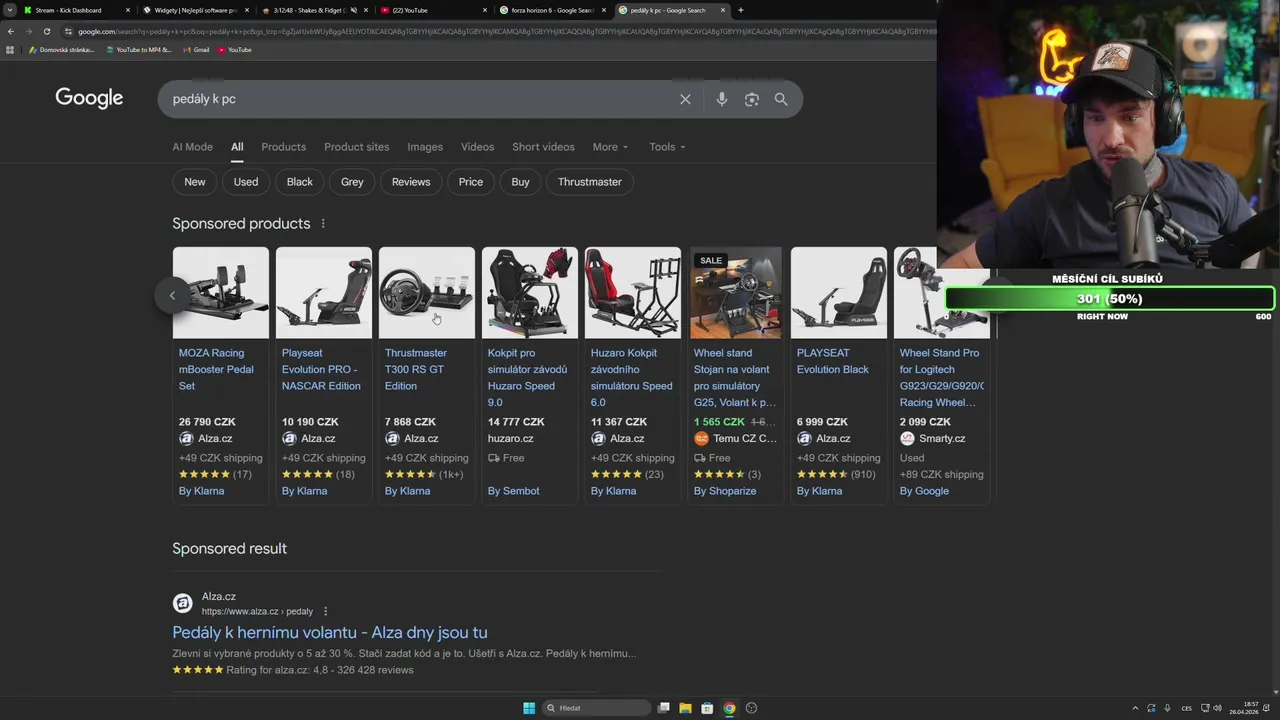
Task: Click the monthly subs goal progress bar
Action: (x=1110, y=298)
